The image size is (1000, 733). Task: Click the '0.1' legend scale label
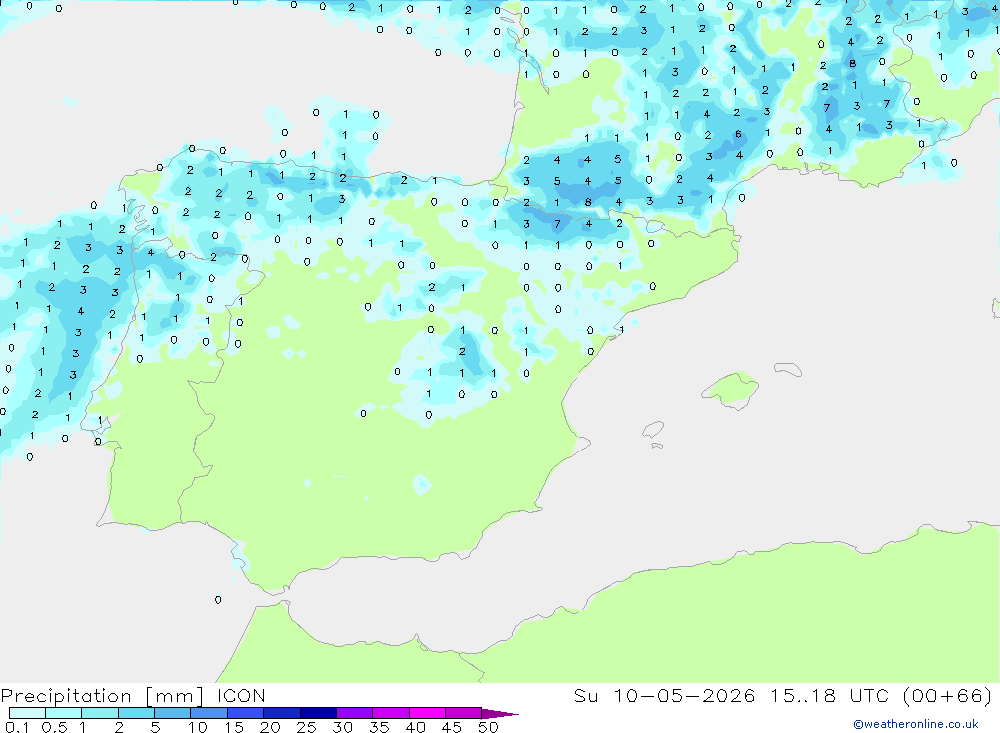pos(17,727)
